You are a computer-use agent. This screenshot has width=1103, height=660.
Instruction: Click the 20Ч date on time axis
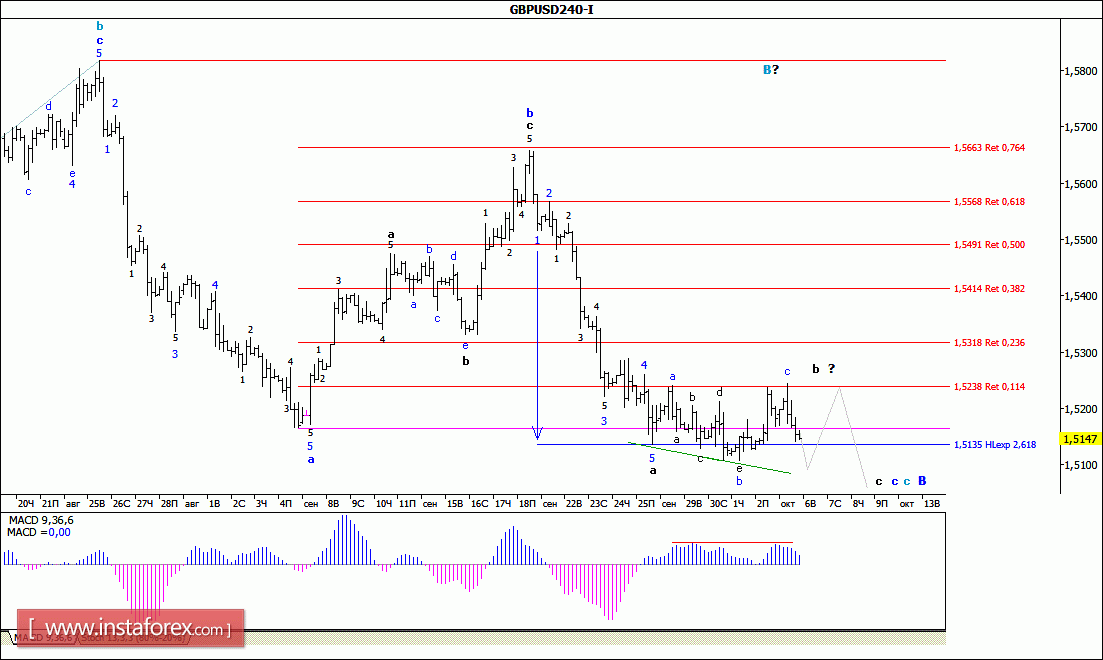26,503
